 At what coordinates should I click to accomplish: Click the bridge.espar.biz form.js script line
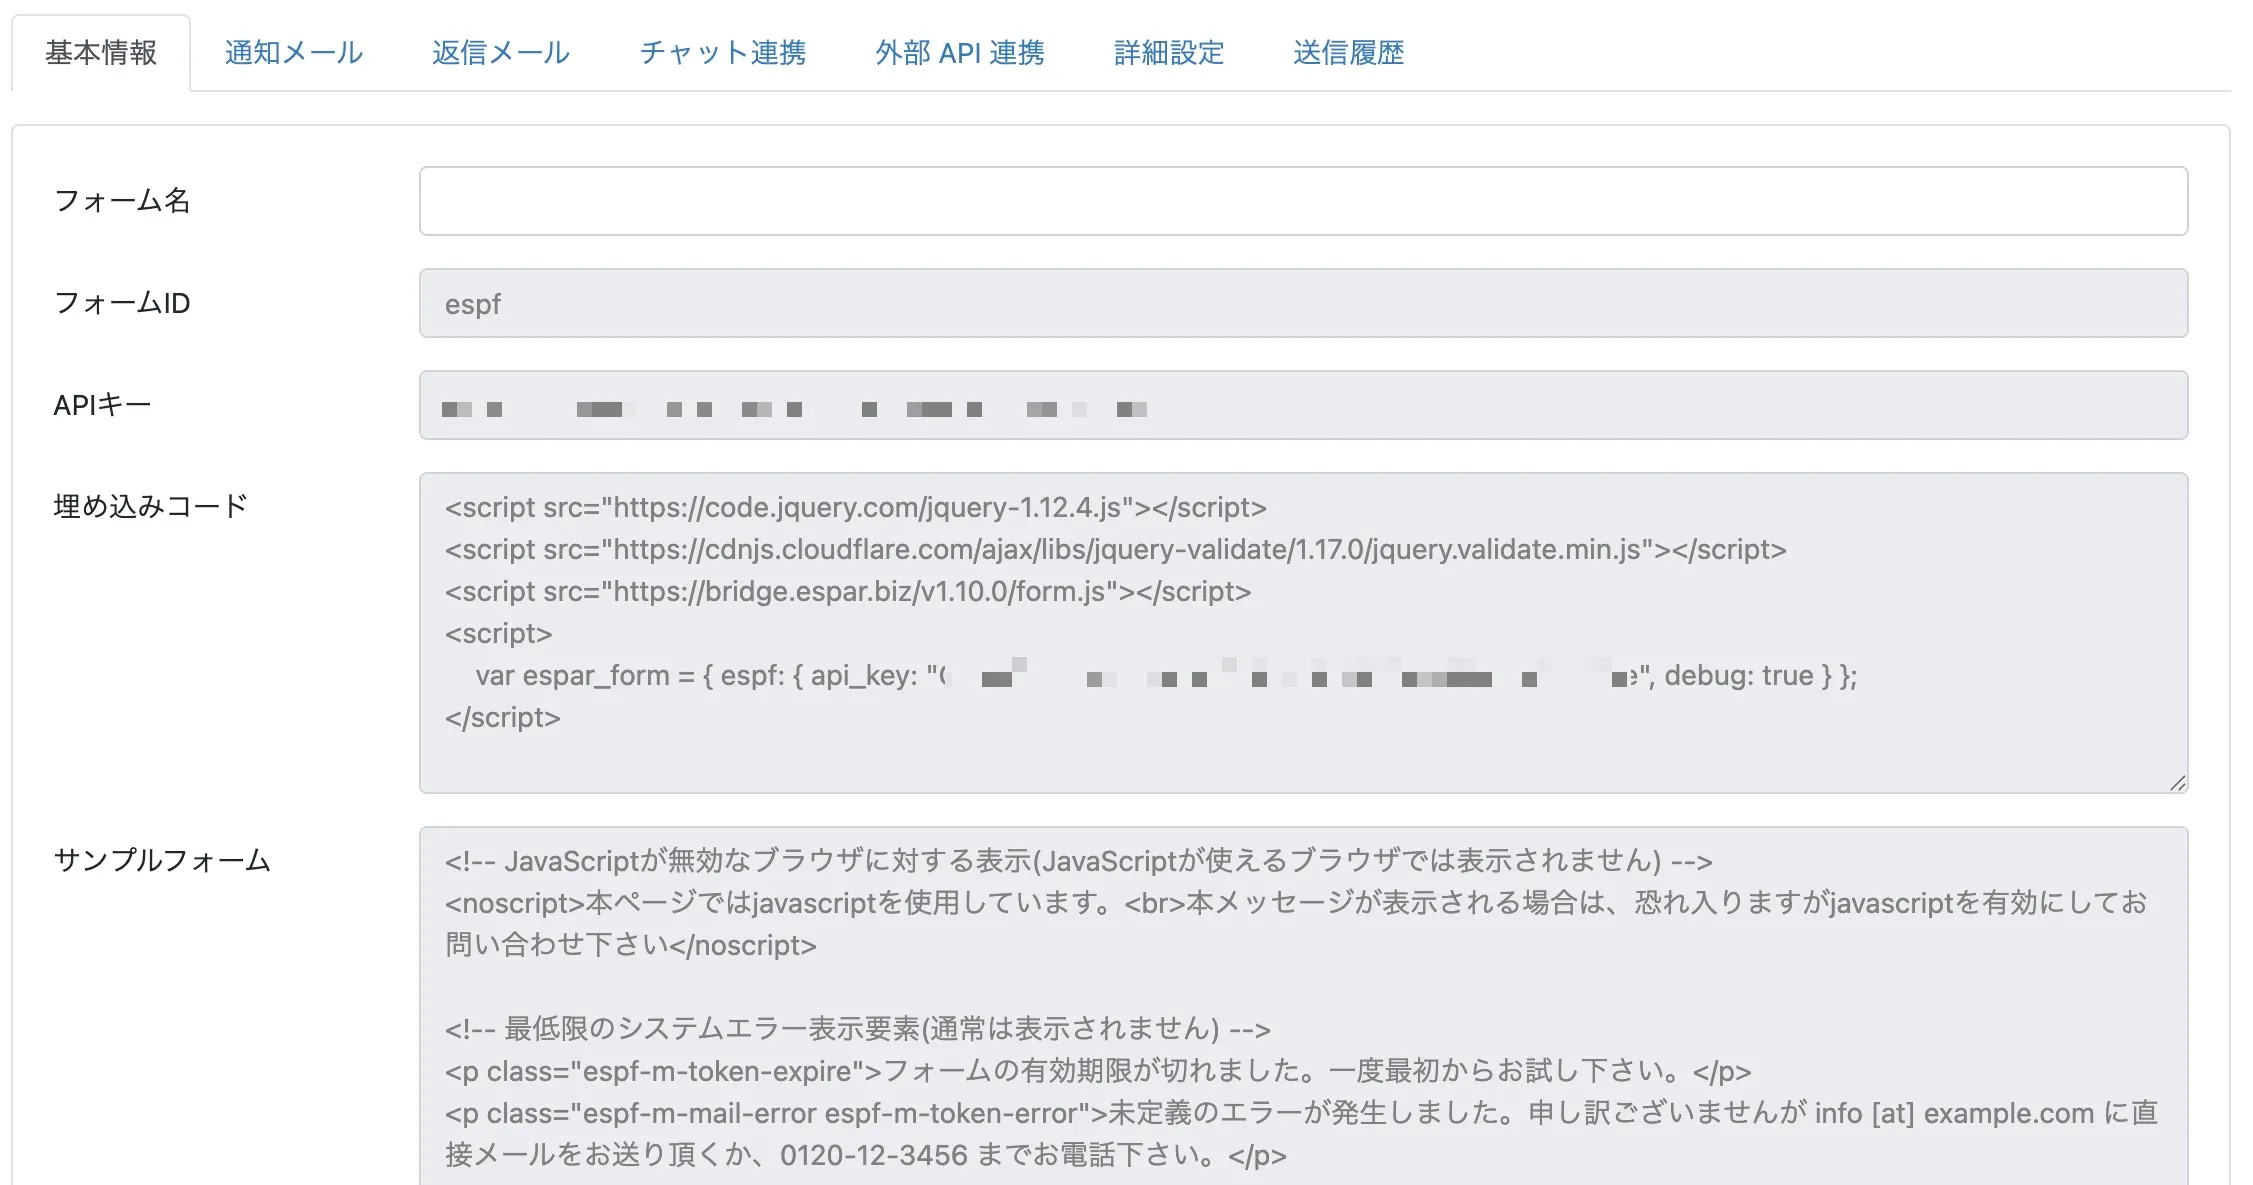click(x=848, y=591)
